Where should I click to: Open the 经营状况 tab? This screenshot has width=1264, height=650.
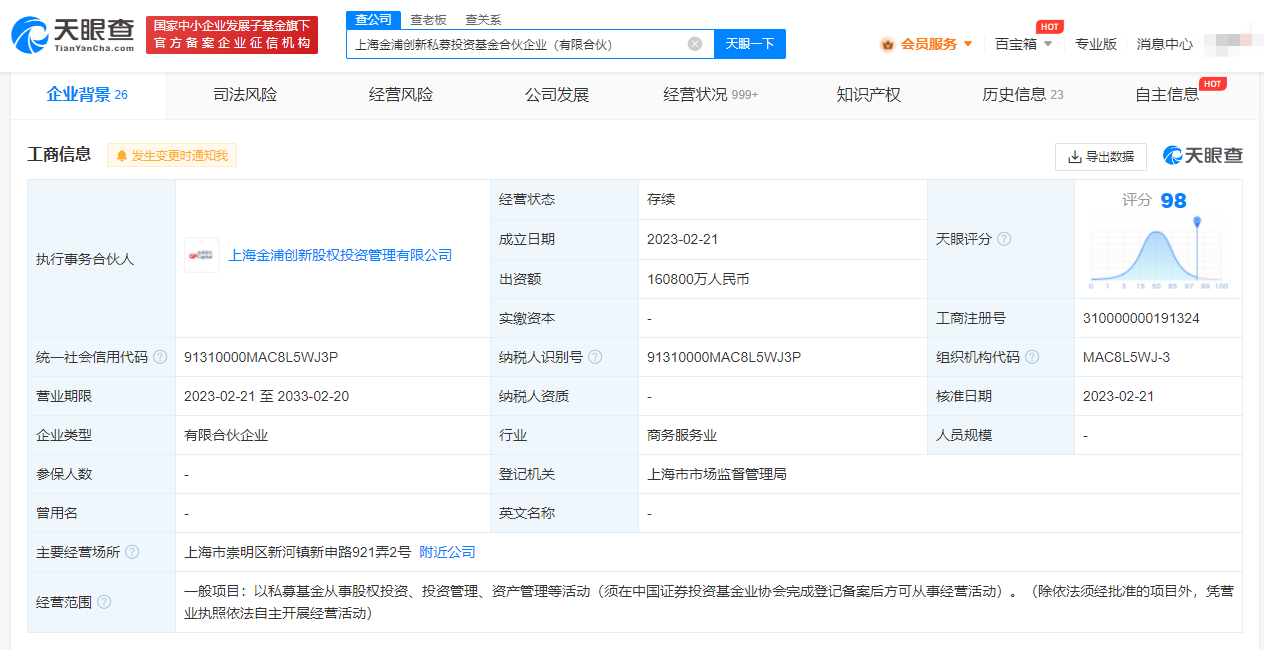(x=711, y=95)
